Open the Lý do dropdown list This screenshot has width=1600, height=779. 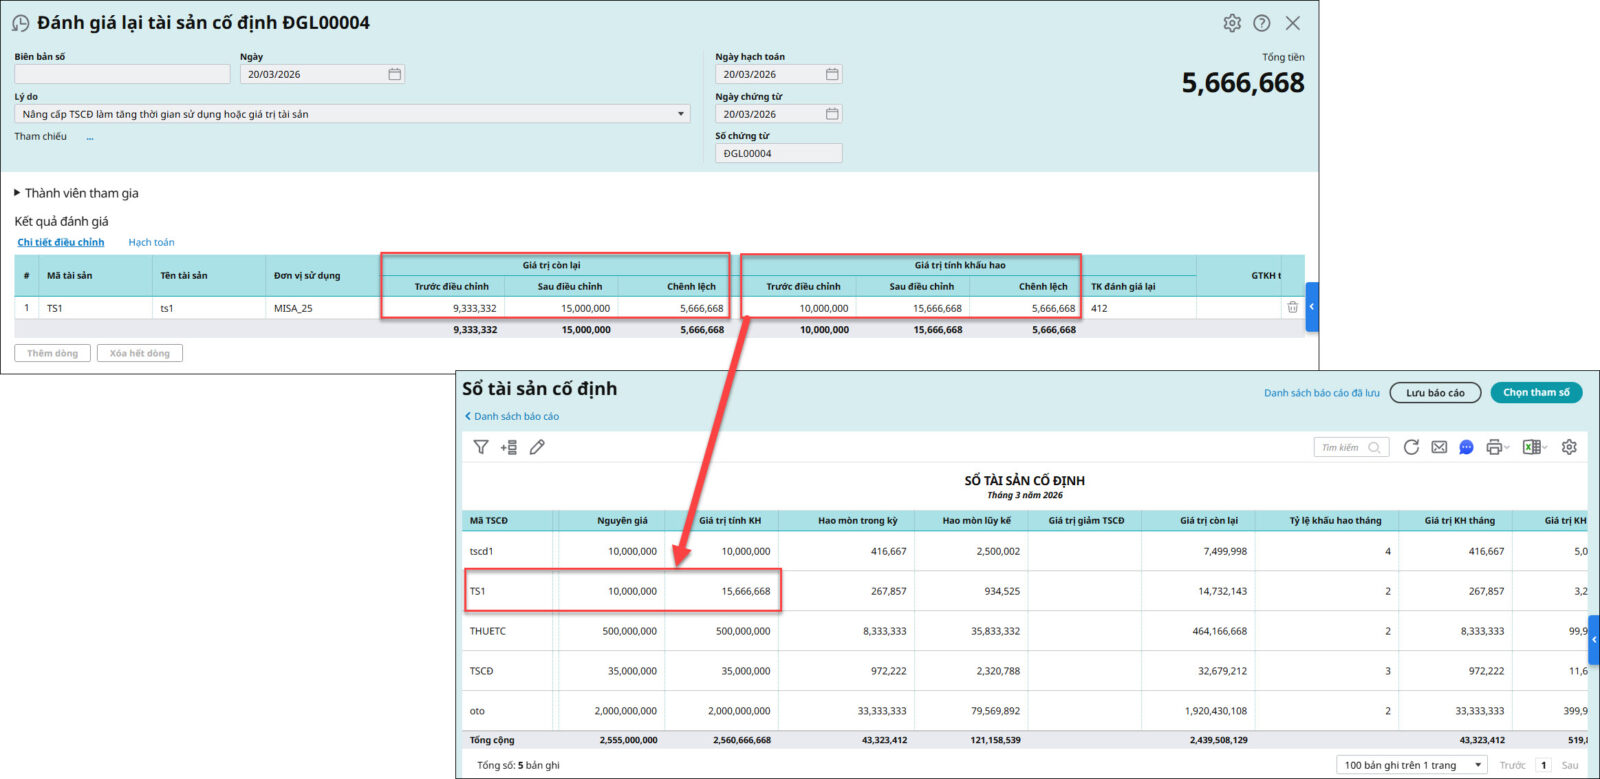[681, 114]
